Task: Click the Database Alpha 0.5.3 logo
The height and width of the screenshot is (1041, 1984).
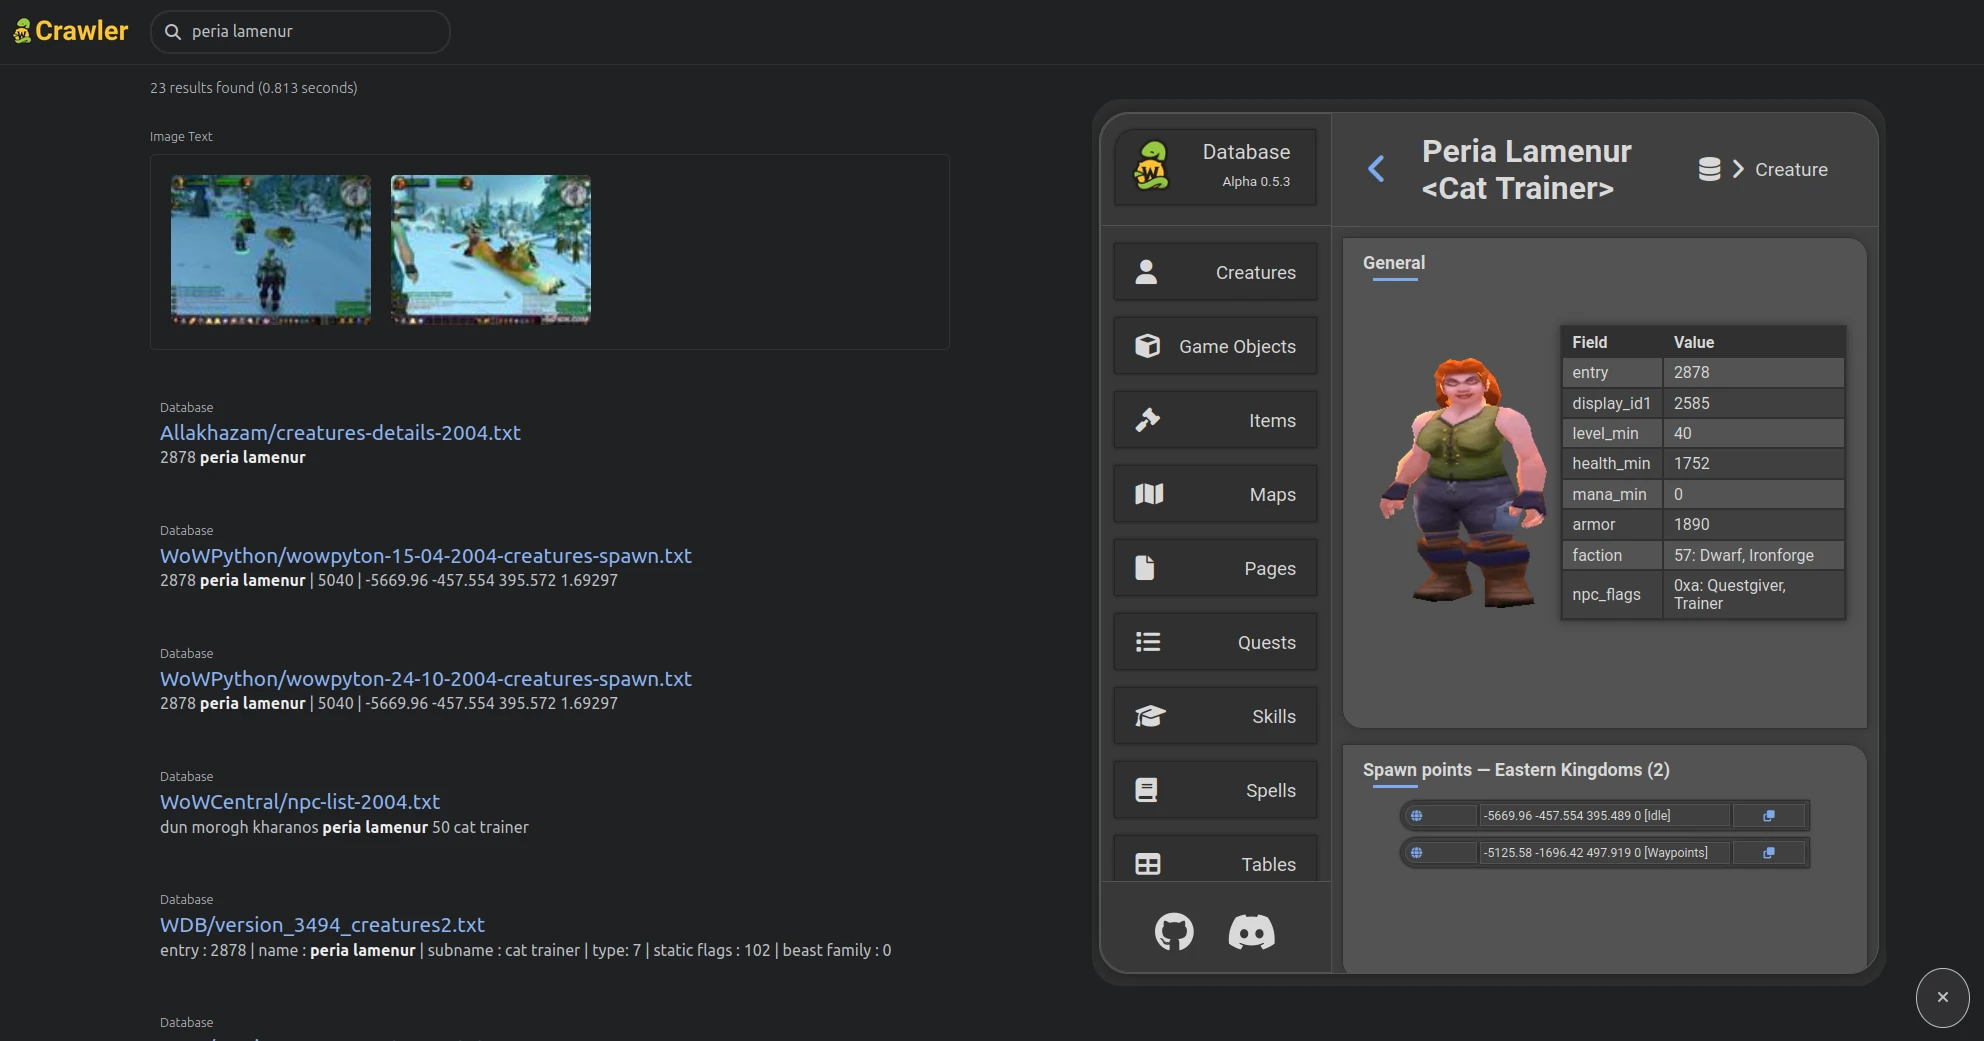Action: tap(1152, 166)
